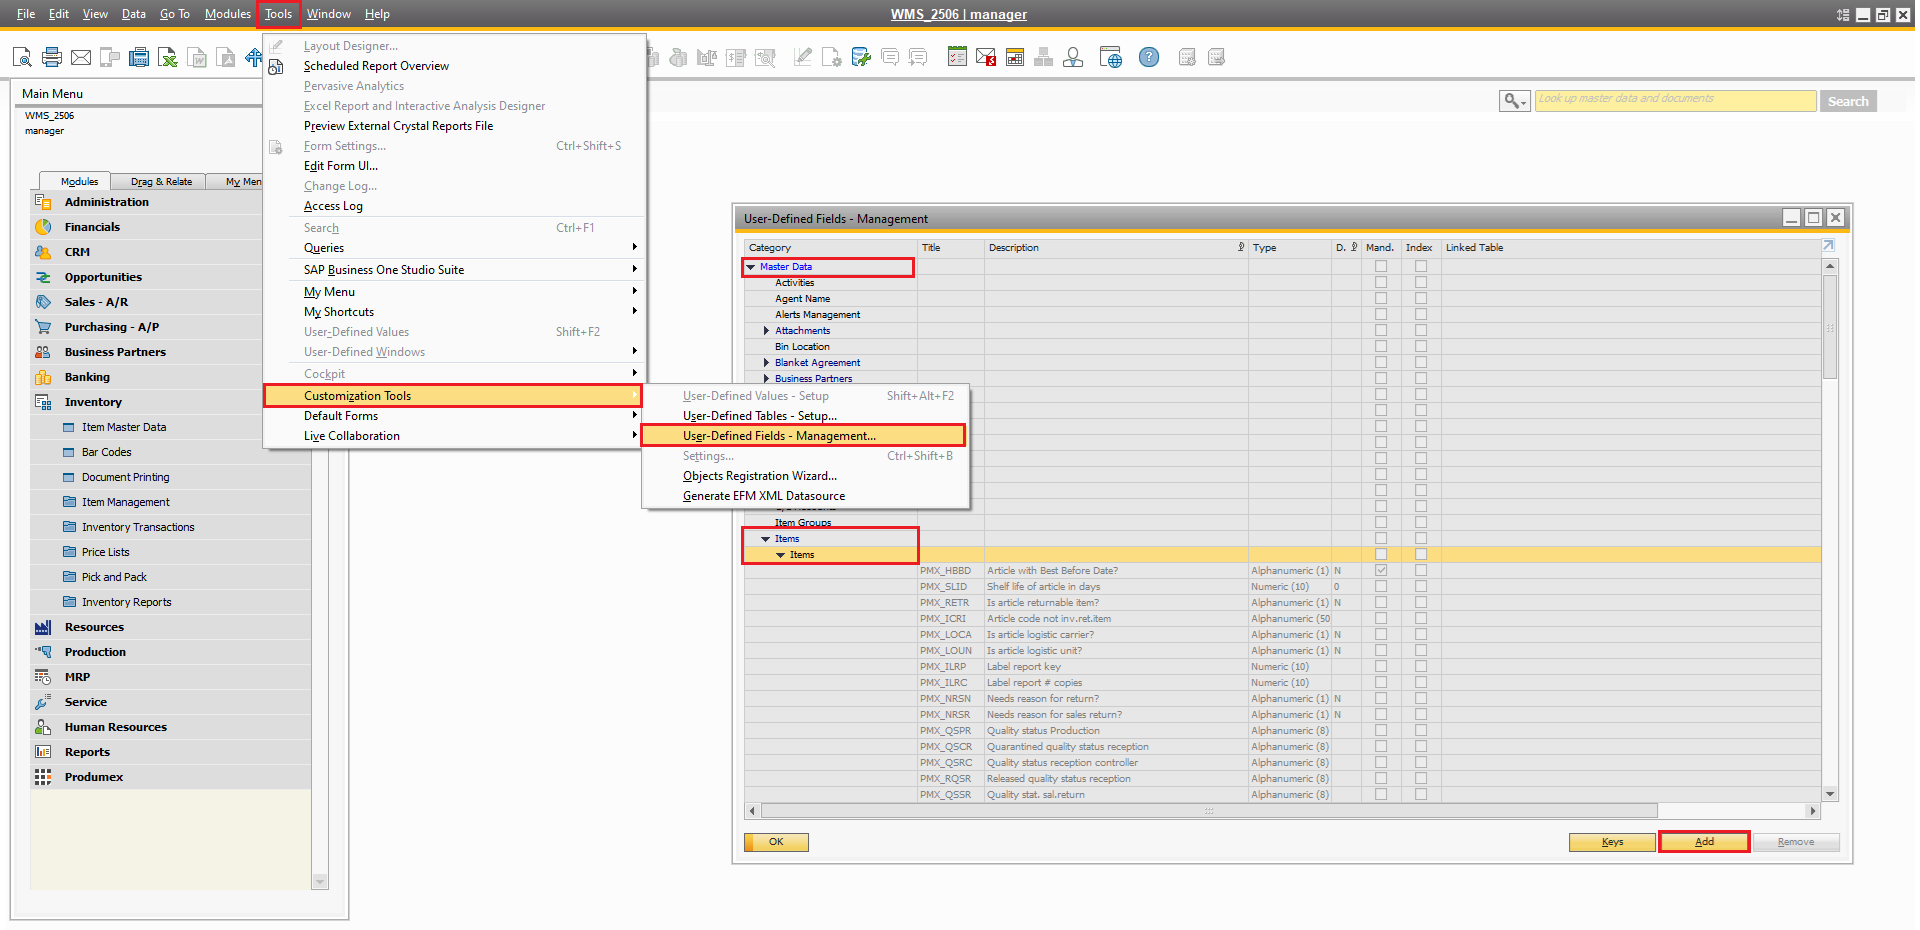Screen dimensions: 1920x930
Task: Open the Help question mark icon
Action: 1149,57
